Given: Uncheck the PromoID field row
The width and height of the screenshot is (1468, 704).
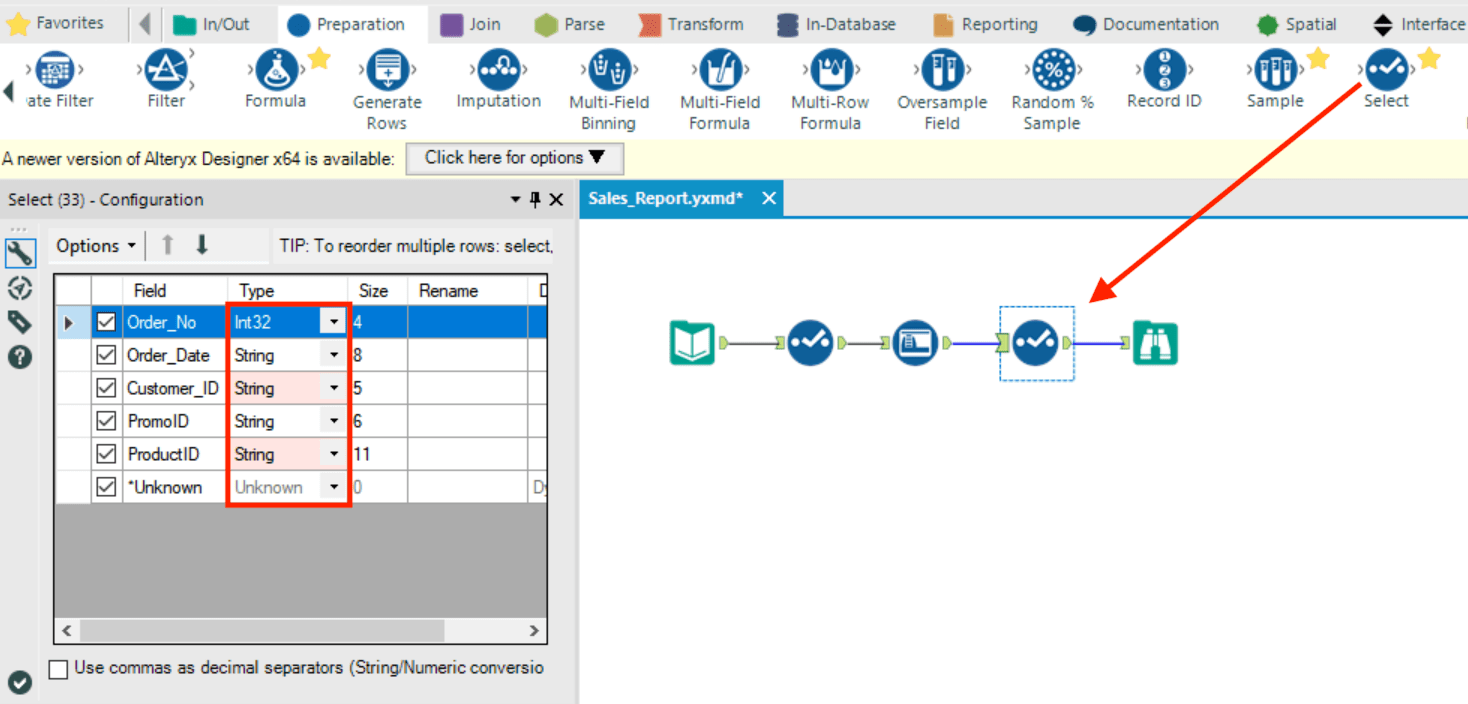Looking at the screenshot, I should click(106, 420).
